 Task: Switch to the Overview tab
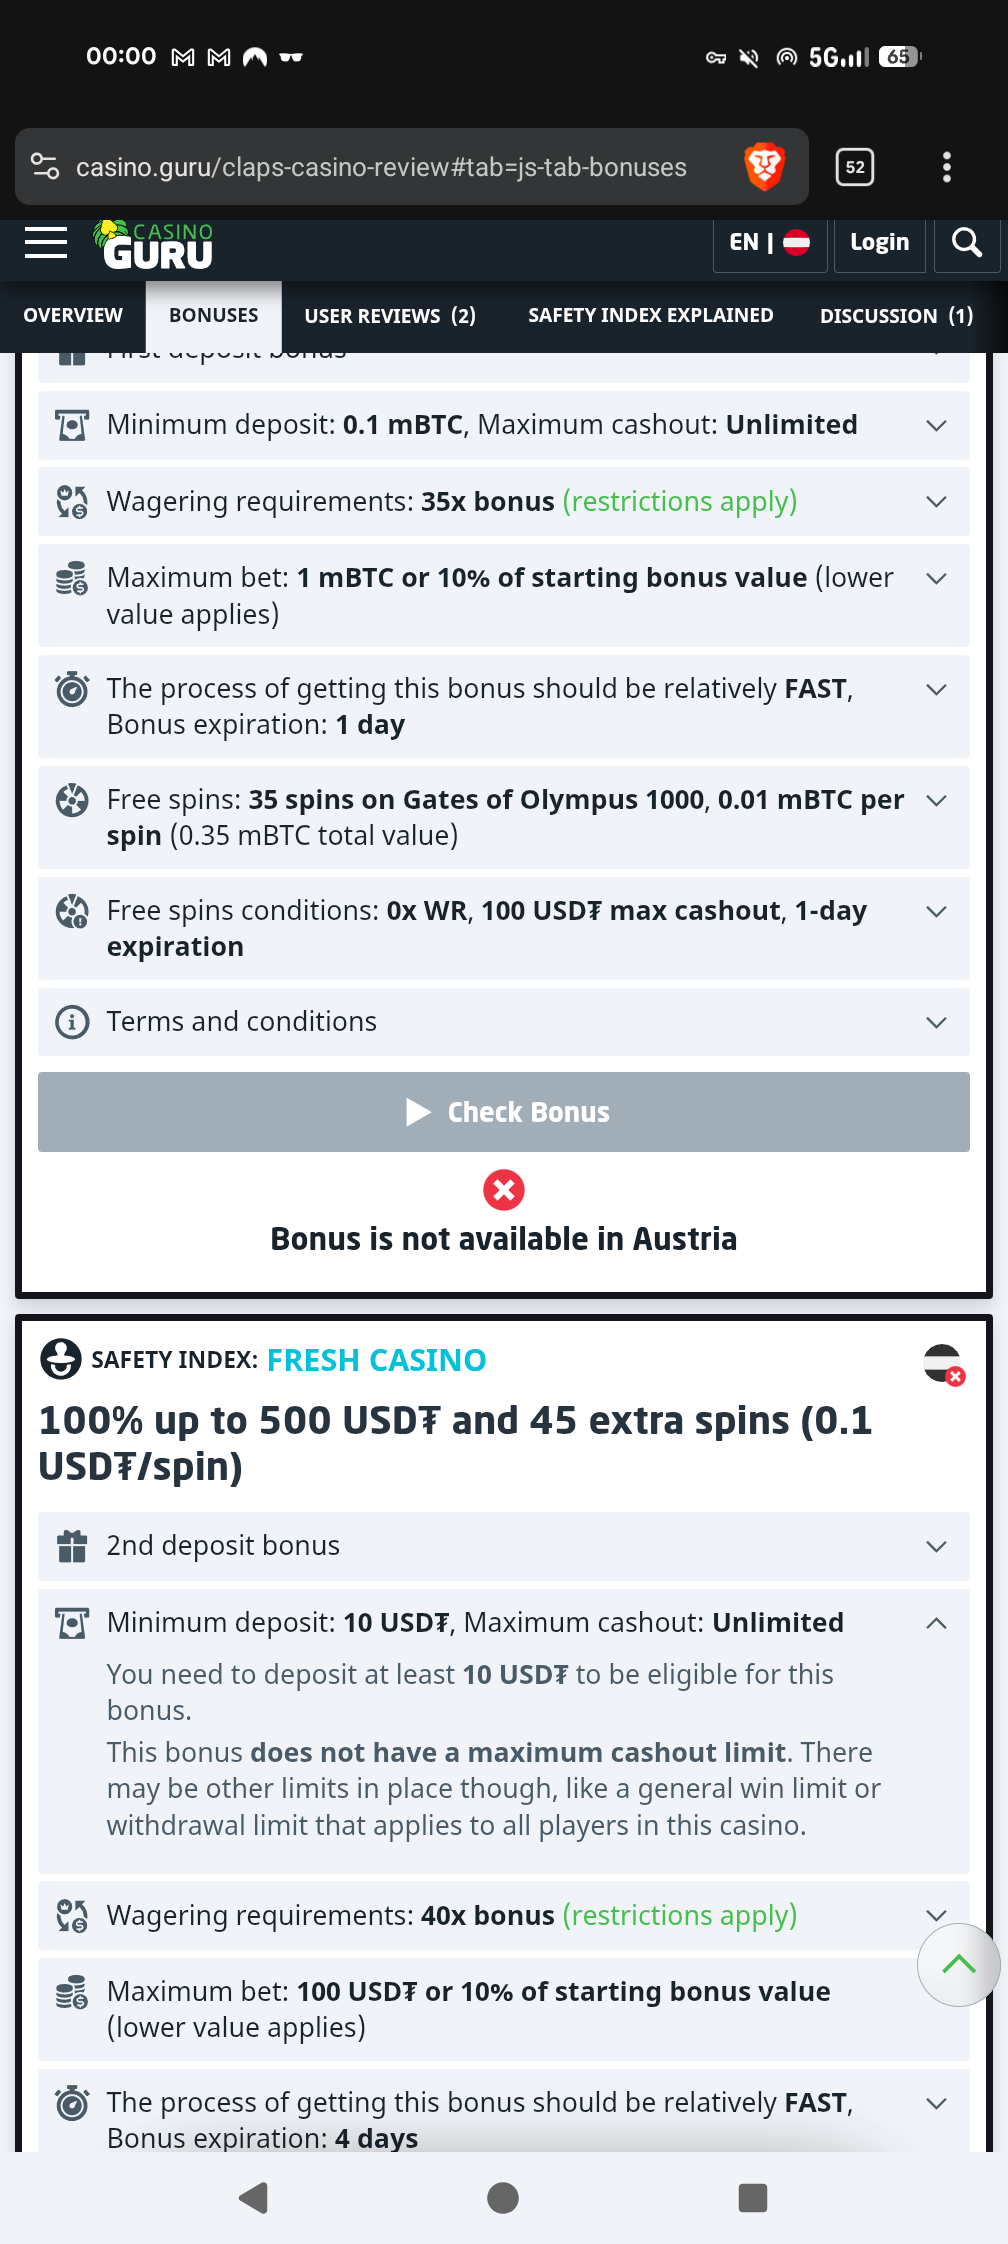(73, 316)
